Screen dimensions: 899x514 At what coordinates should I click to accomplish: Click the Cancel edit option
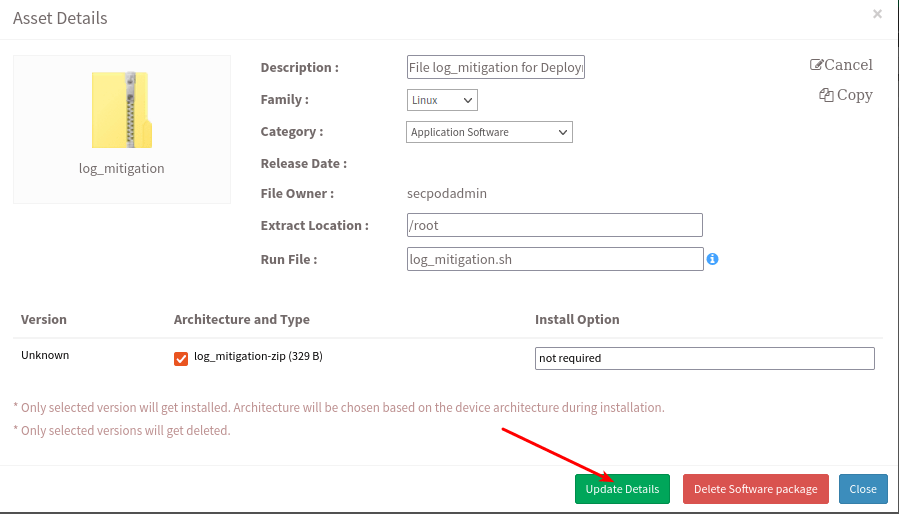[841, 65]
